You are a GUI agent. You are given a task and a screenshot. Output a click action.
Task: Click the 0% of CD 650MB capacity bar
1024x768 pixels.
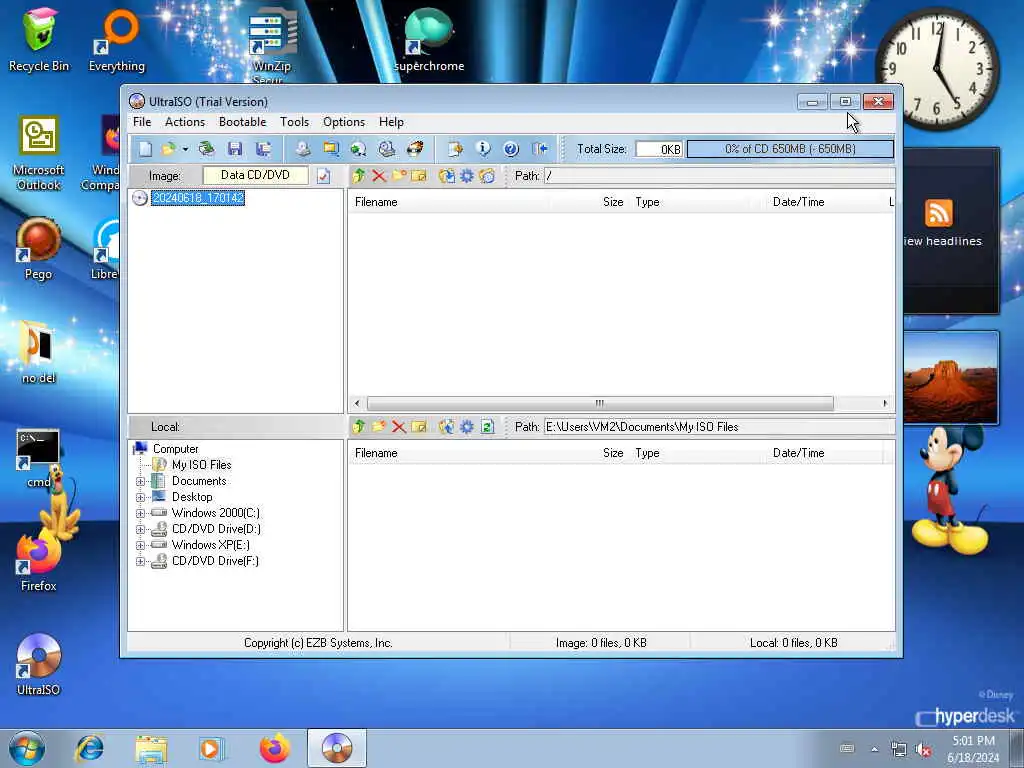(790, 149)
